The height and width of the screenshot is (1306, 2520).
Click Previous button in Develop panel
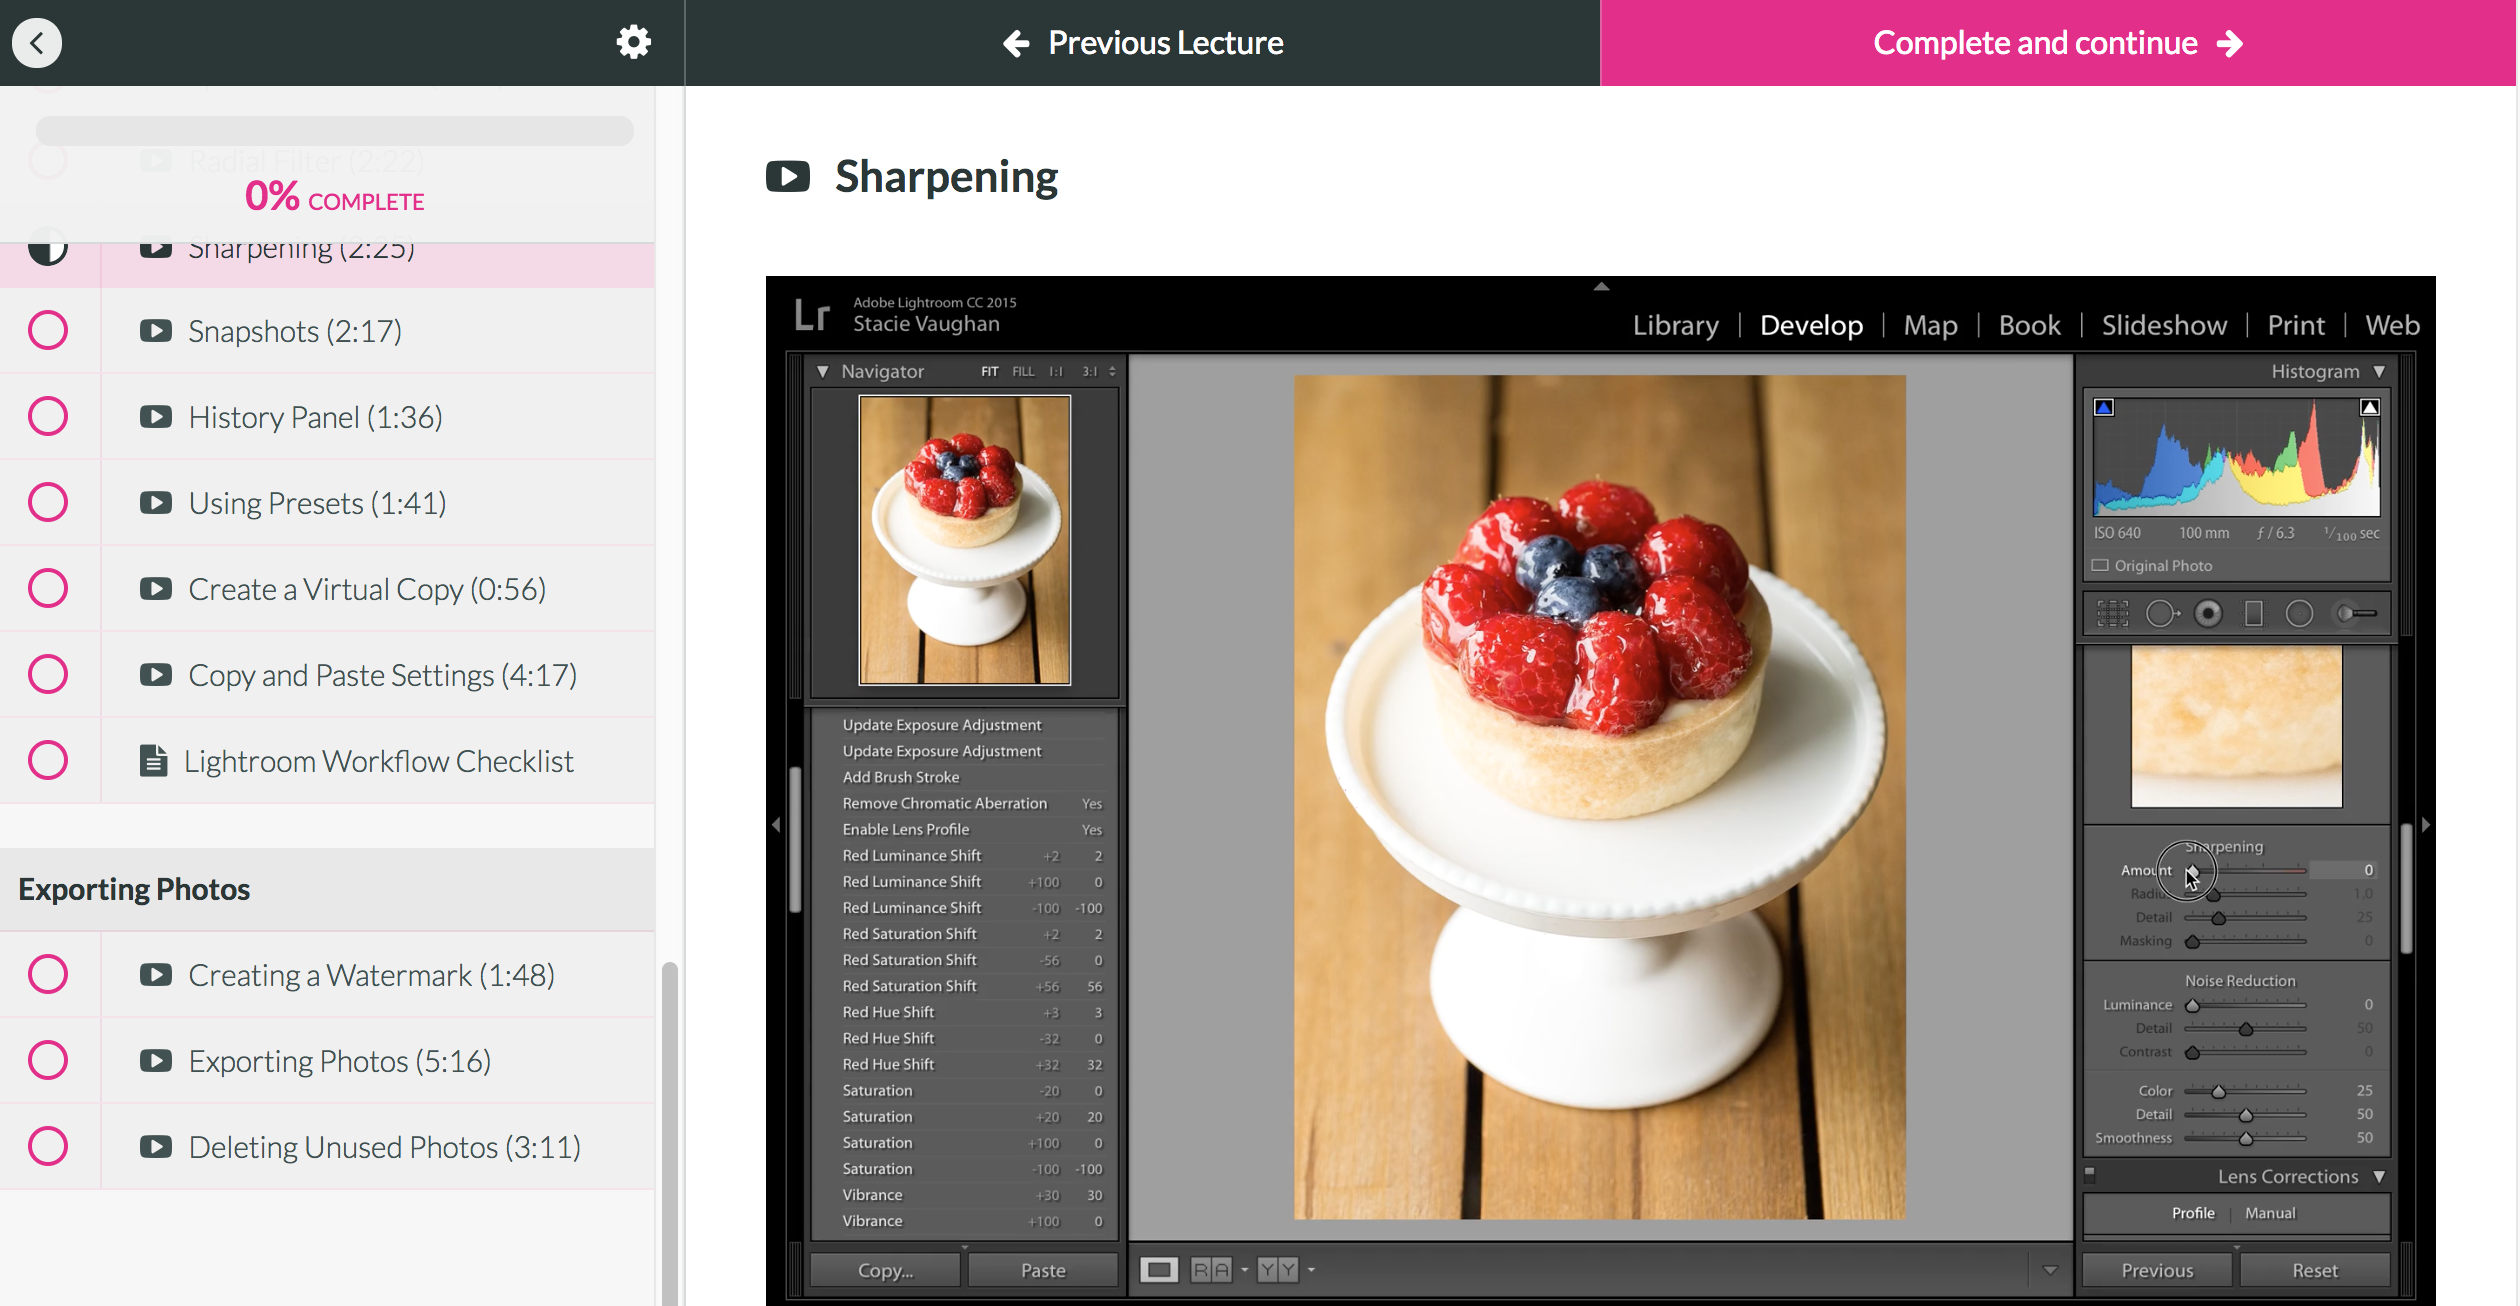(2157, 1270)
